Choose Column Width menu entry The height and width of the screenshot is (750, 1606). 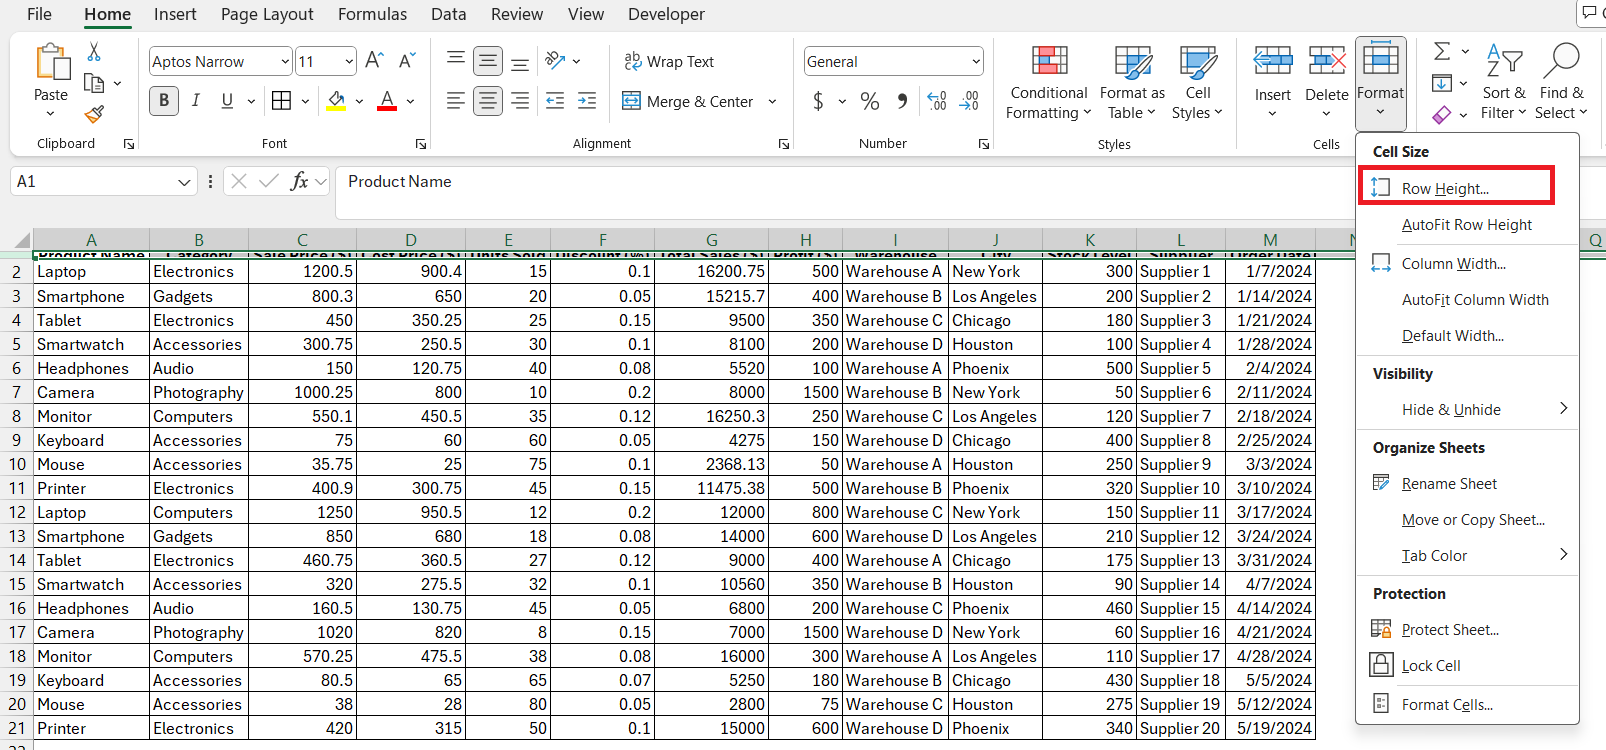click(1467, 263)
